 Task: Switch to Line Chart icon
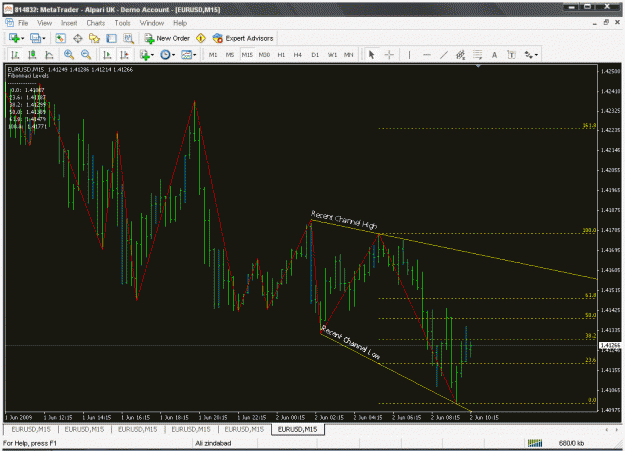coord(49,55)
